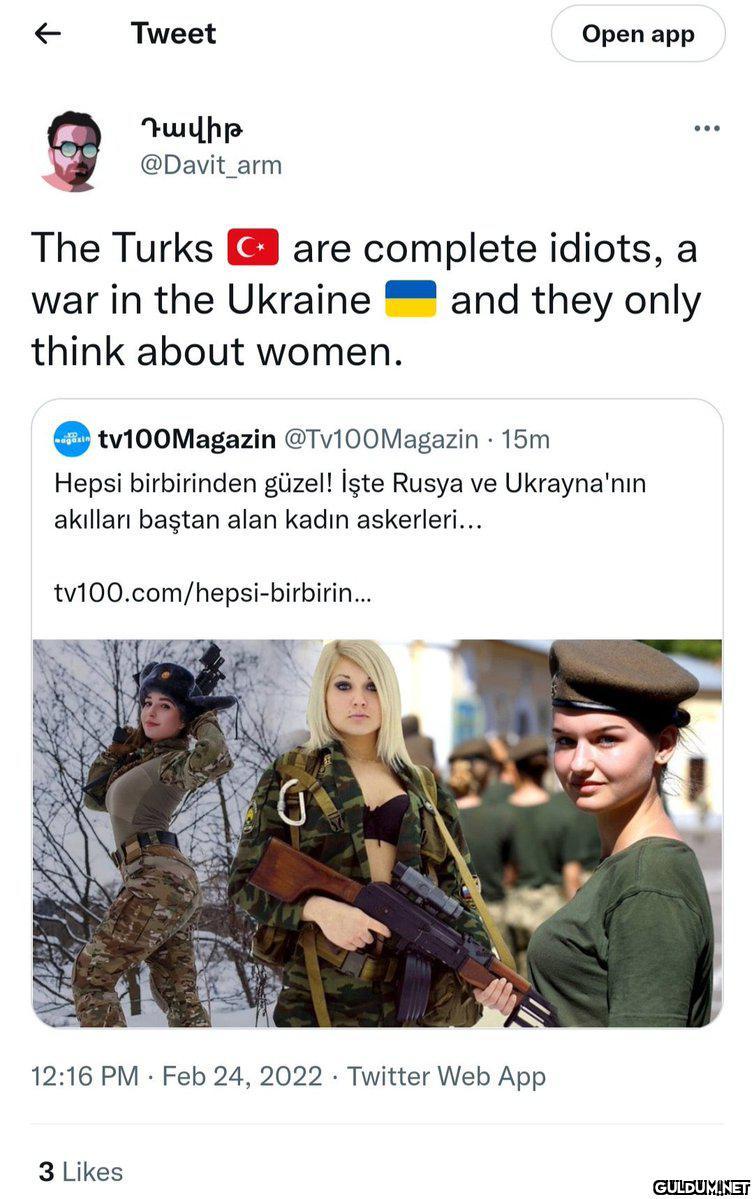
Task: Click the Twitter Web App source label
Action: (x=447, y=1076)
